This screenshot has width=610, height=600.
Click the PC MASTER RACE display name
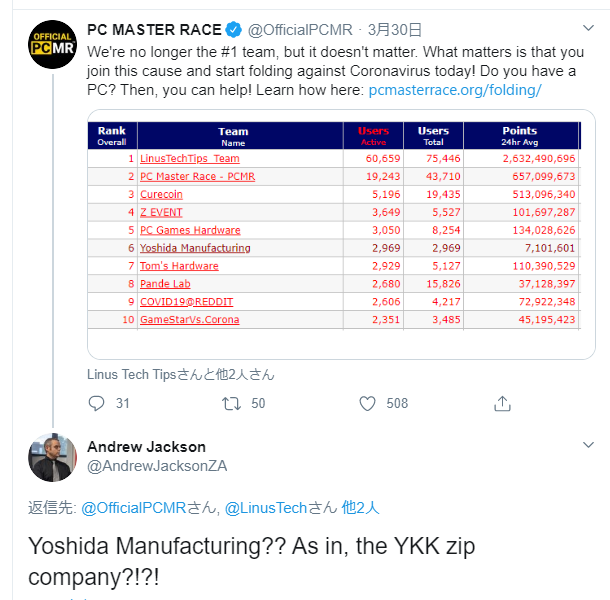pyautogui.click(x=154, y=30)
